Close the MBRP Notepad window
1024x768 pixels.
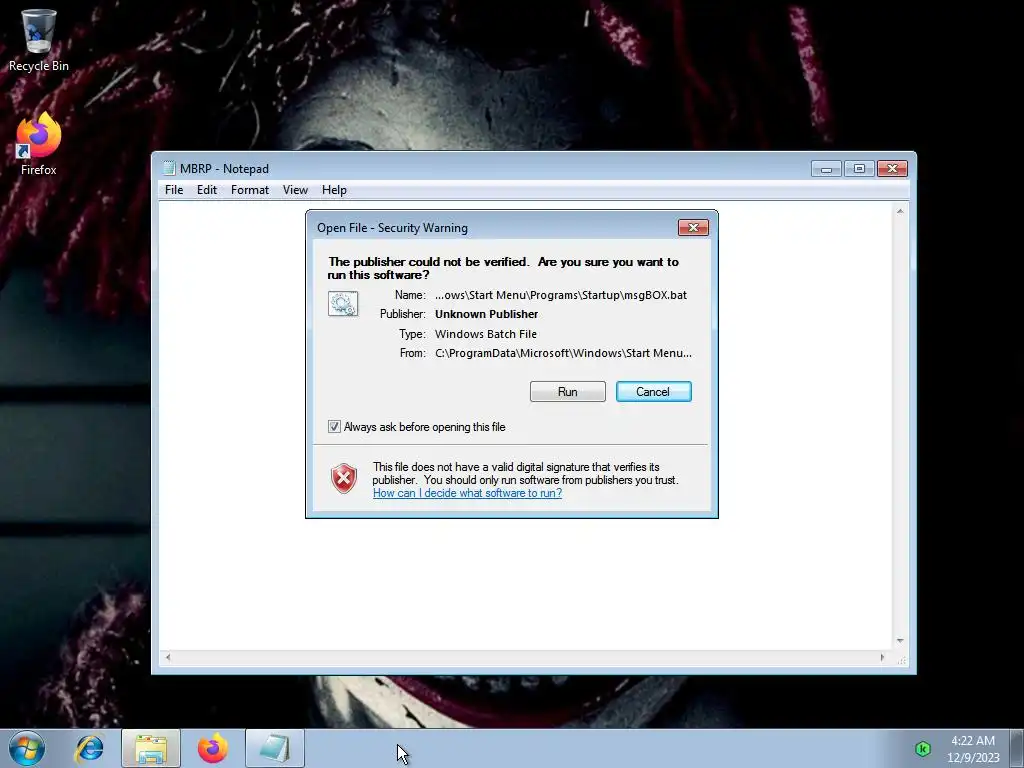tap(893, 168)
